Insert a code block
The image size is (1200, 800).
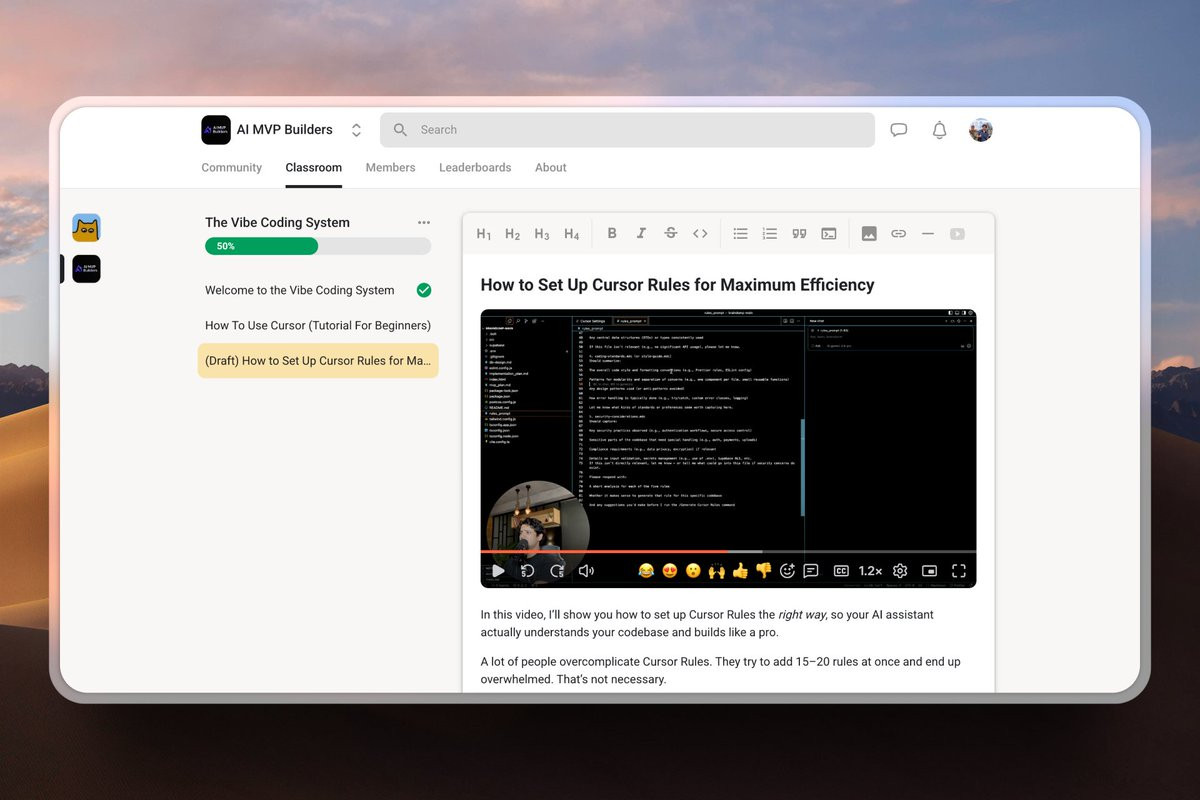pyautogui.click(x=829, y=233)
